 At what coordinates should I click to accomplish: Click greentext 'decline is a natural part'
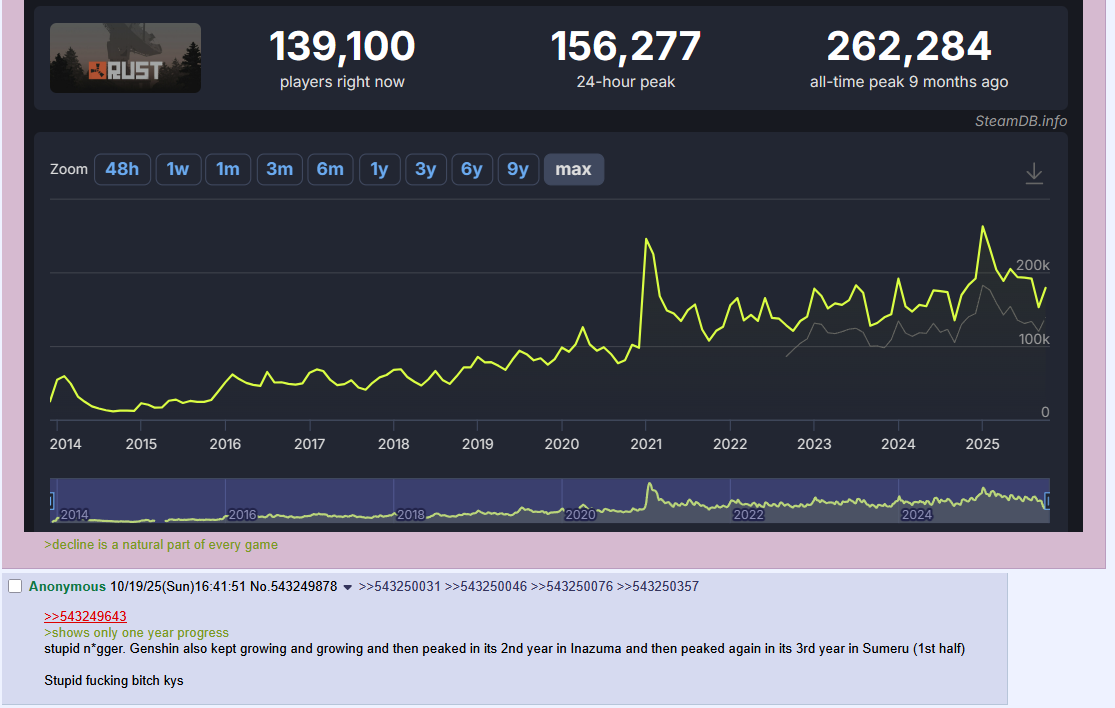tap(161, 545)
